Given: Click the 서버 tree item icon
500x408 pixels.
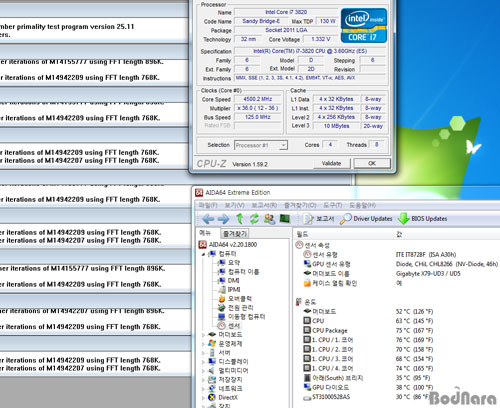Looking at the screenshot, I should 212,353.
